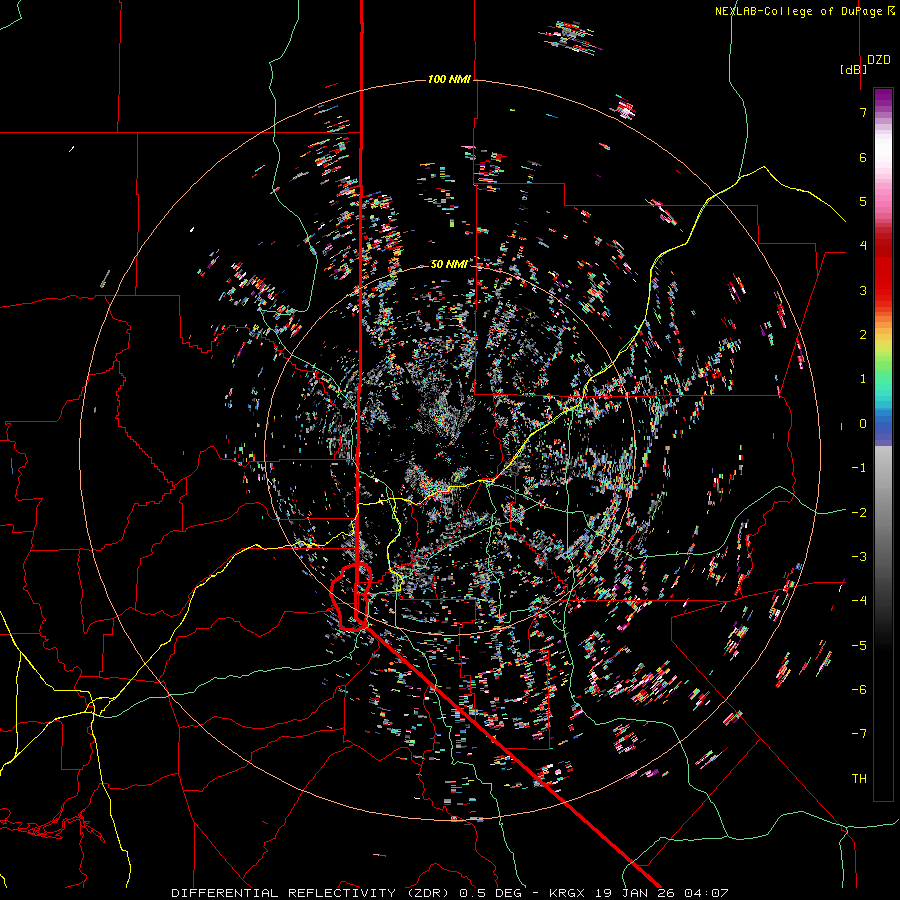The height and width of the screenshot is (900, 900).
Task: Click the -2 value on the color scale
Action: (x=859, y=513)
